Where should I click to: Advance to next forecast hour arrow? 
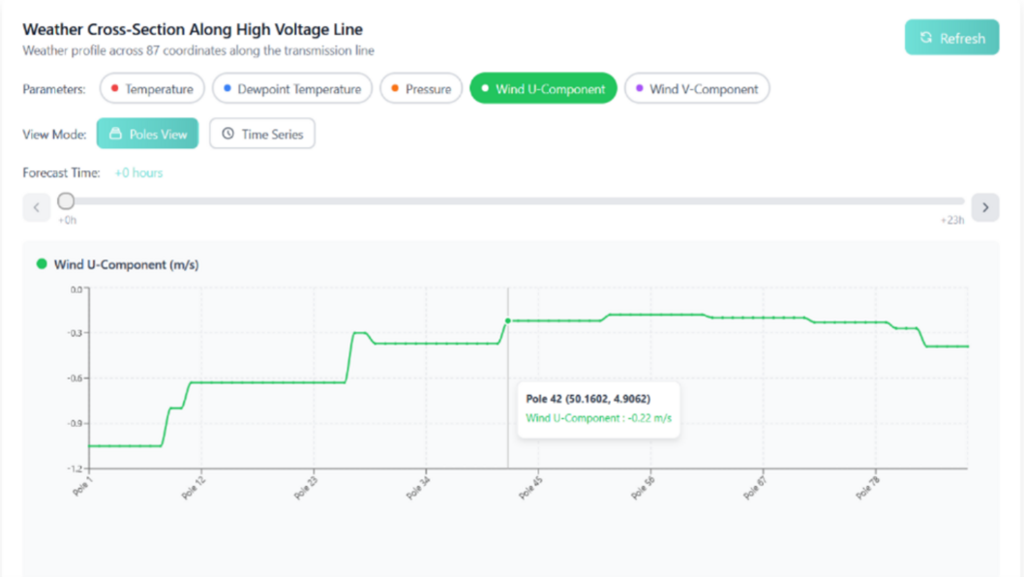(x=985, y=207)
